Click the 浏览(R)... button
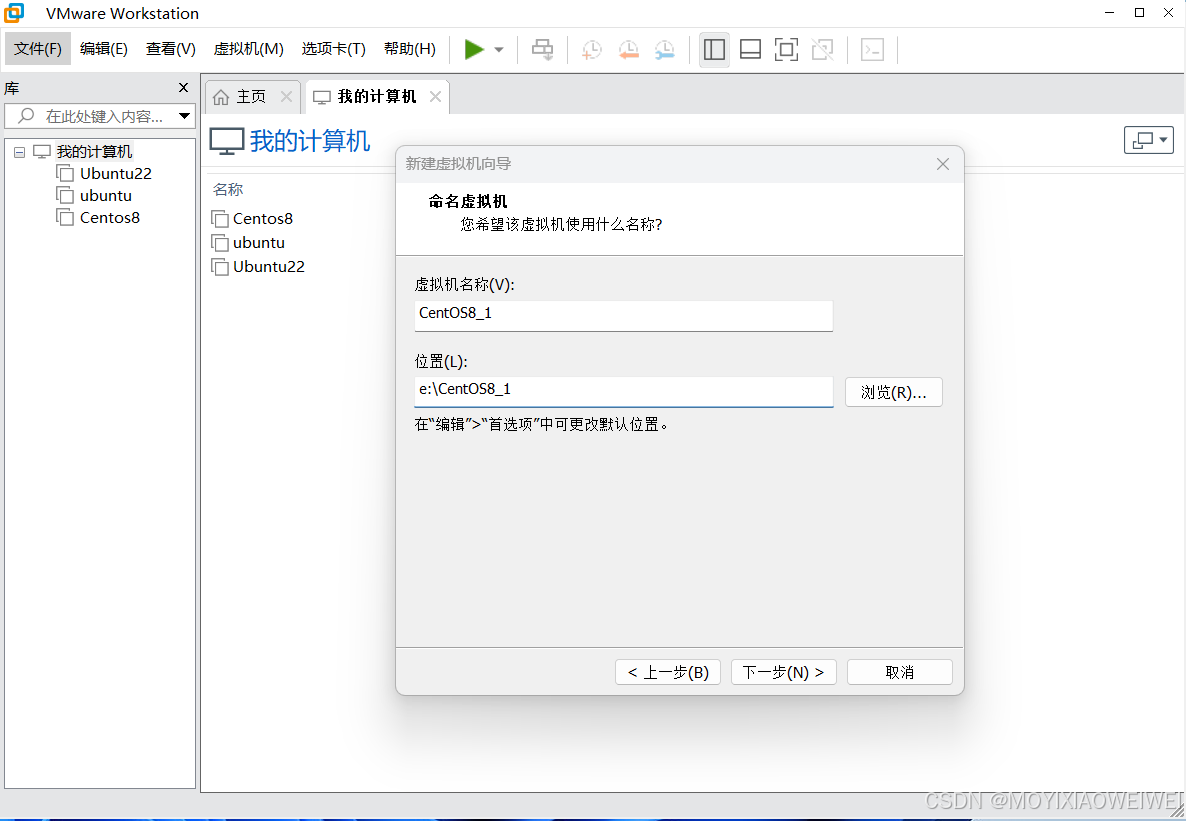1186x821 pixels. pos(893,392)
